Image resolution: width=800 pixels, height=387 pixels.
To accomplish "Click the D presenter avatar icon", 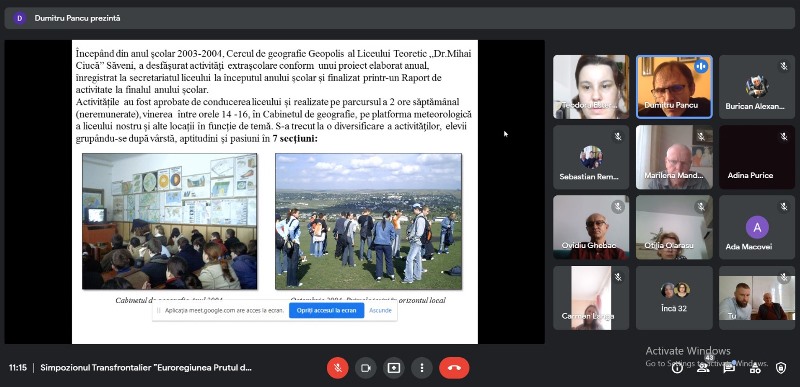I will pos(19,18).
